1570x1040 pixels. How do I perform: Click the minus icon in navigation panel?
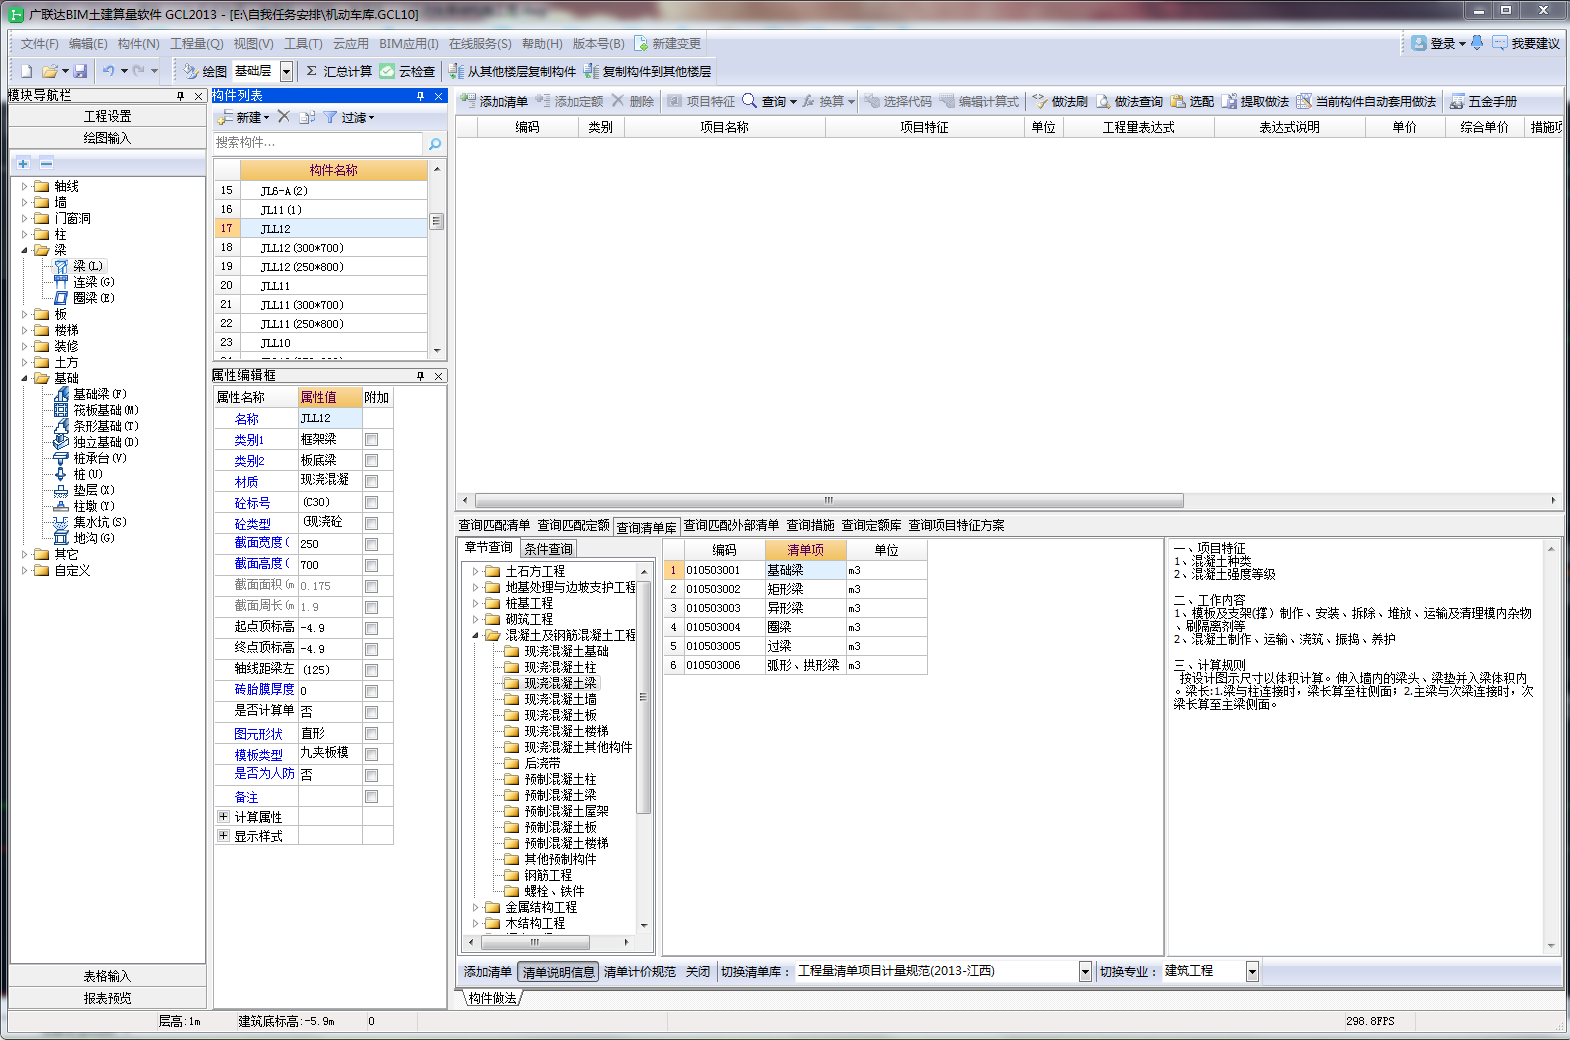coord(46,163)
